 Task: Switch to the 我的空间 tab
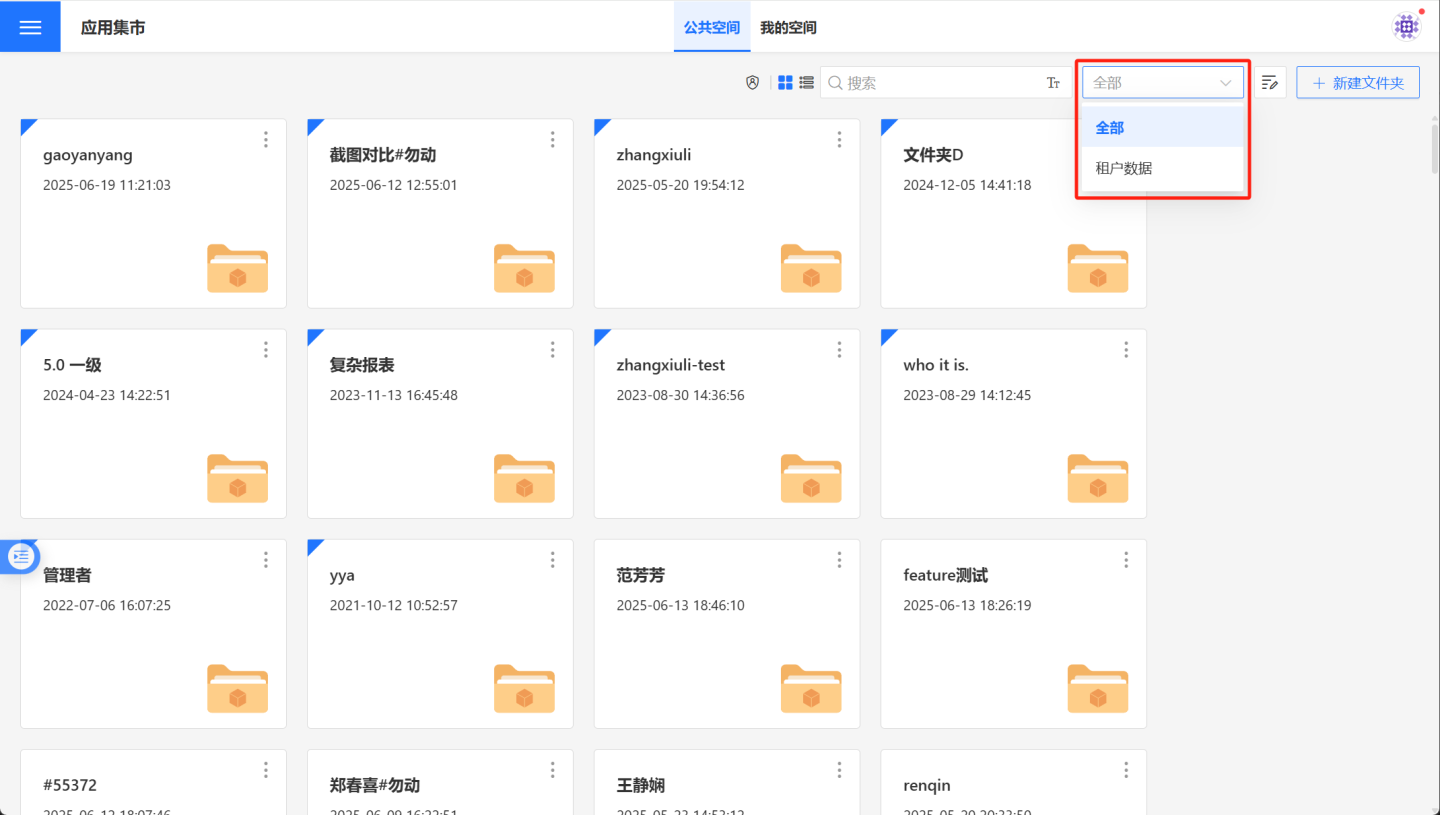(788, 28)
